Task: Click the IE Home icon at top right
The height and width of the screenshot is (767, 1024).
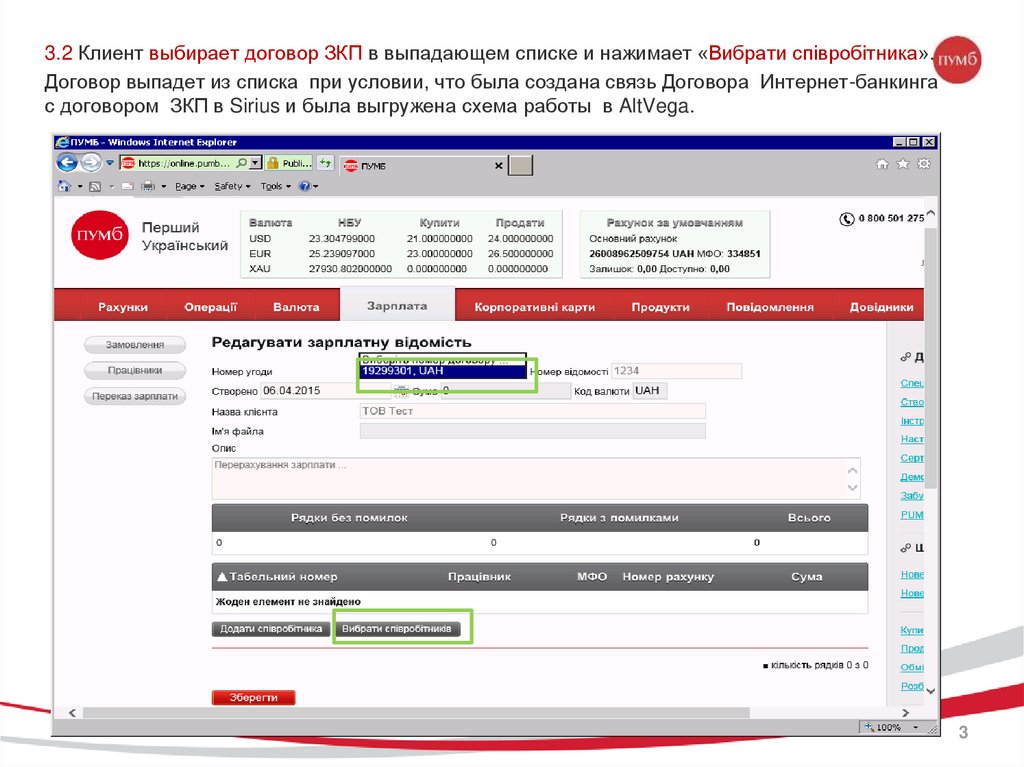Action: (x=883, y=164)
